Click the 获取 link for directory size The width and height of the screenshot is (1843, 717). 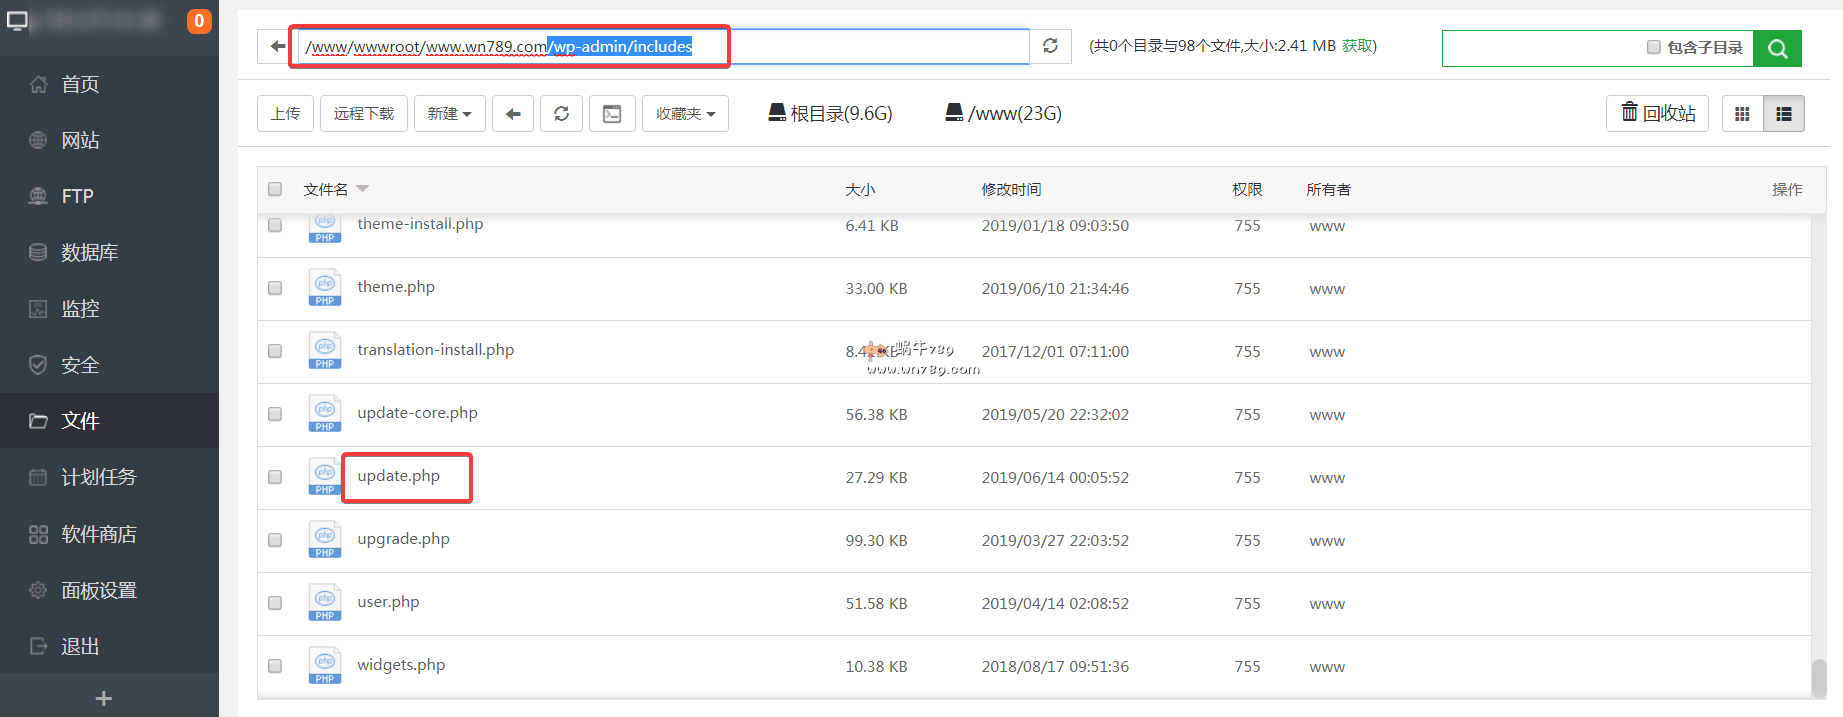point(1358,46)
